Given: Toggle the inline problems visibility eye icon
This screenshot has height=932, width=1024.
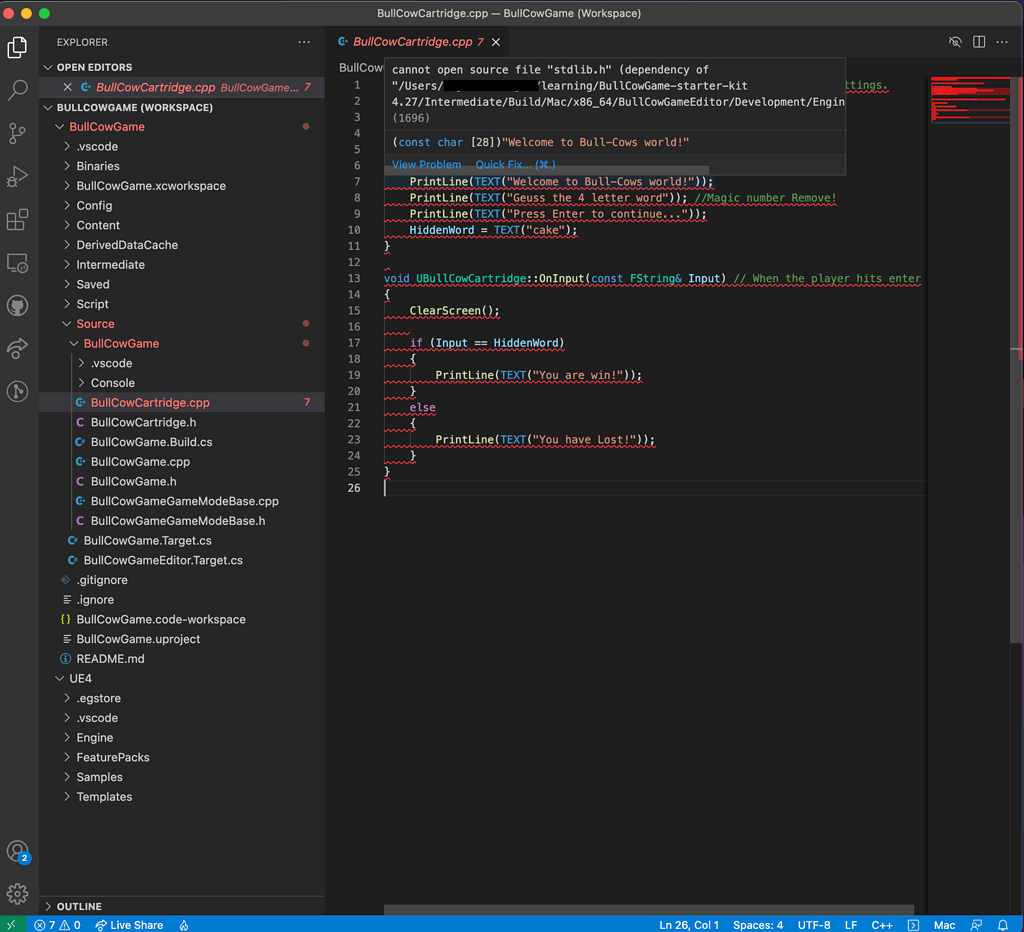Looking at the screenshot, I should (955, 41).
